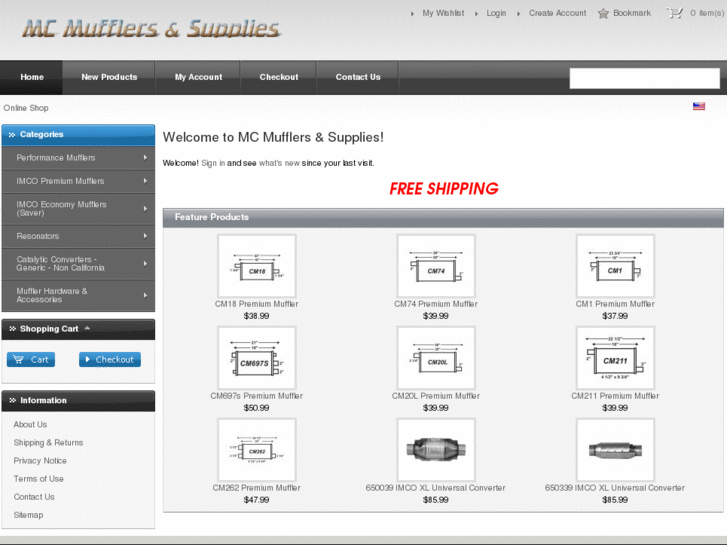Click the what's new link

pos(279,163)
